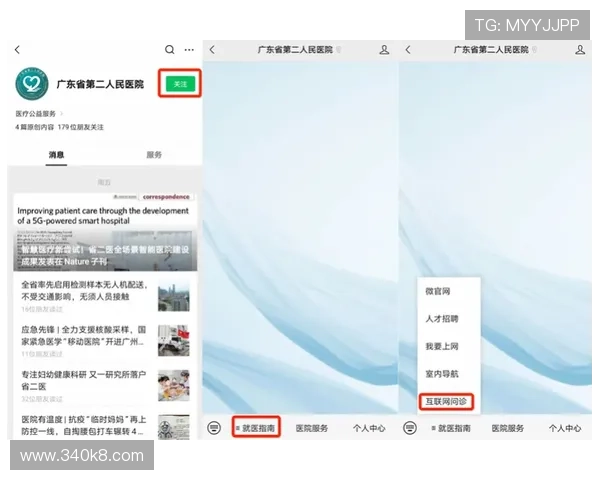Tap back arrow in right chat screen
The image size is (600, 480).
point(408,50)
